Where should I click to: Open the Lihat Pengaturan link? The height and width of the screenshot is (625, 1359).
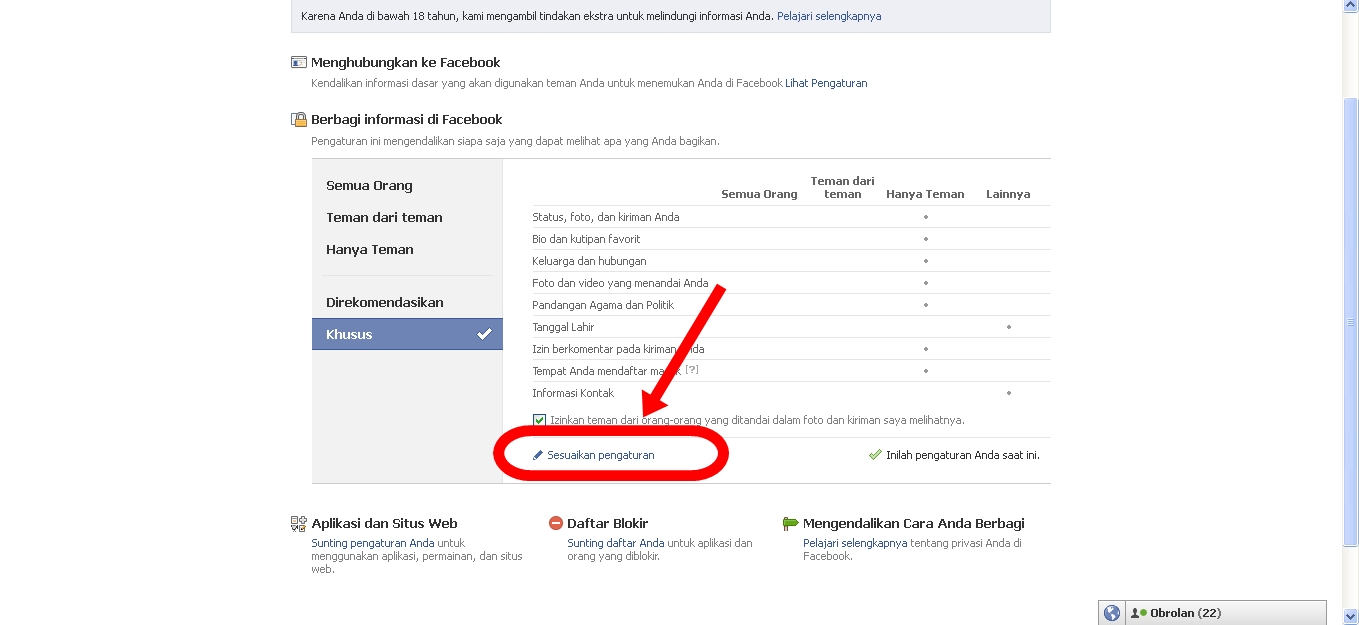coord(826,84)
